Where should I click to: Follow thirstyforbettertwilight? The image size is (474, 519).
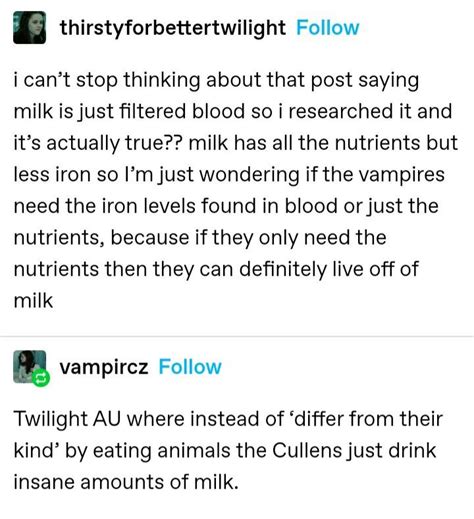coord(328,28)
